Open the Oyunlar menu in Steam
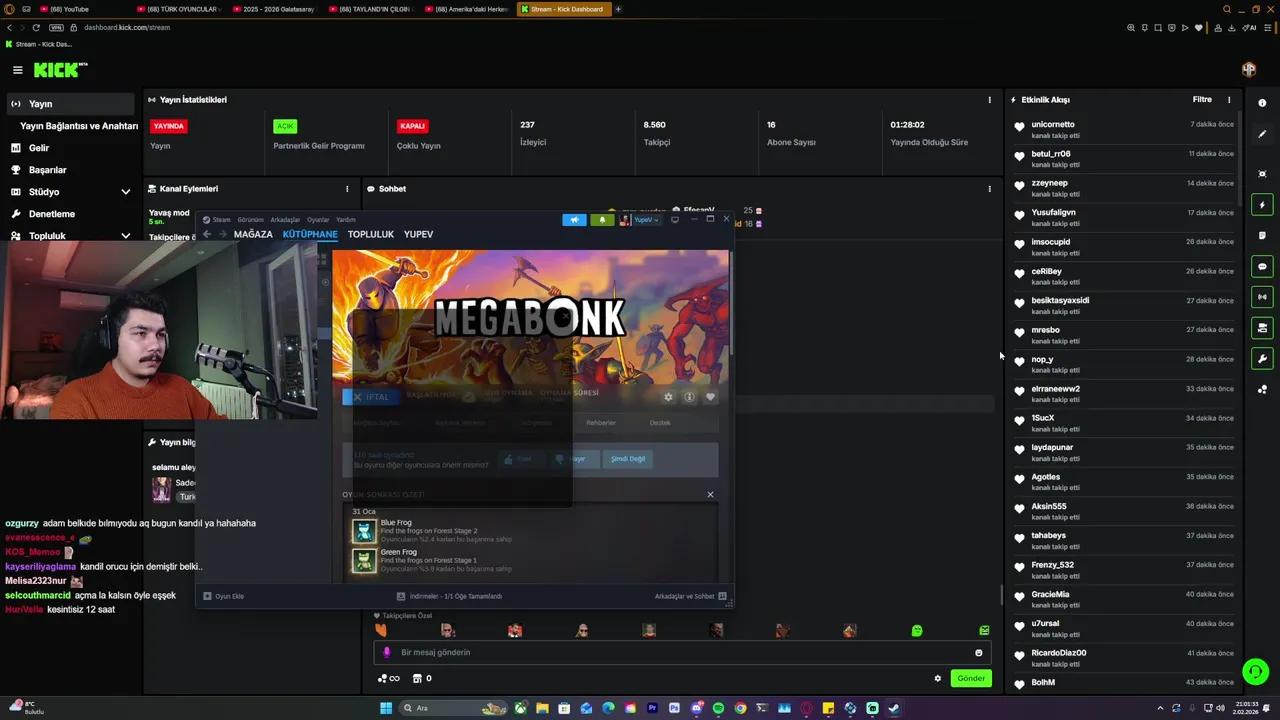Image resolution: width=1280 pixels, height=720 pixels. 318,220
